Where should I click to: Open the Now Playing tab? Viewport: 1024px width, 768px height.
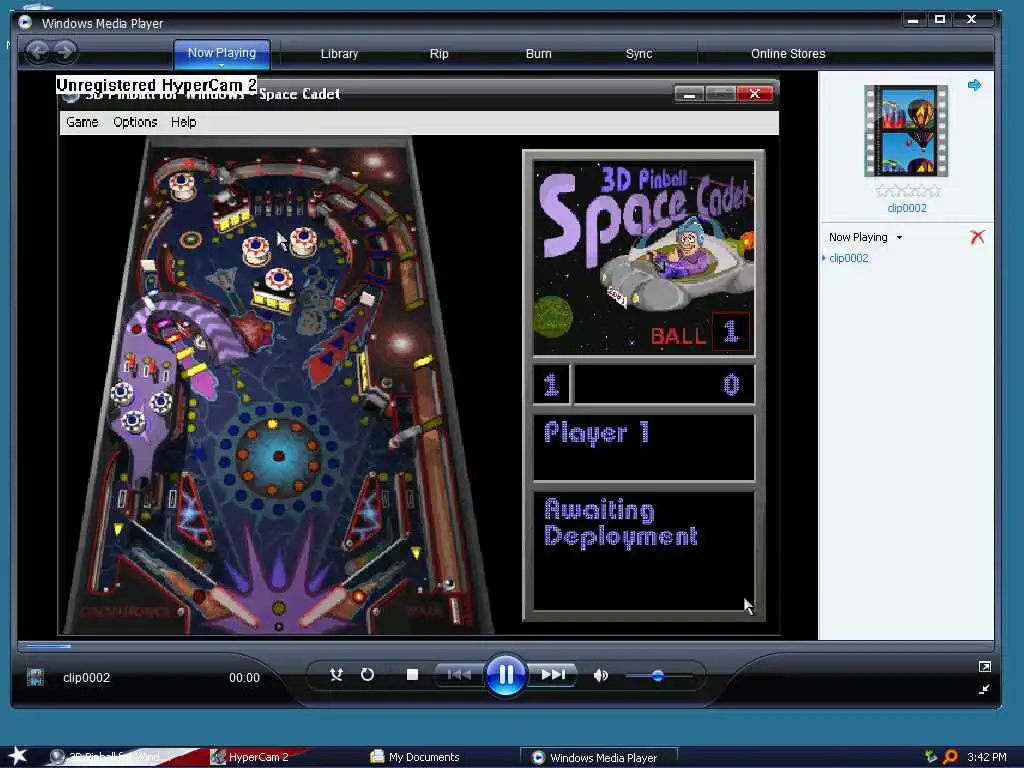[222, 52]
